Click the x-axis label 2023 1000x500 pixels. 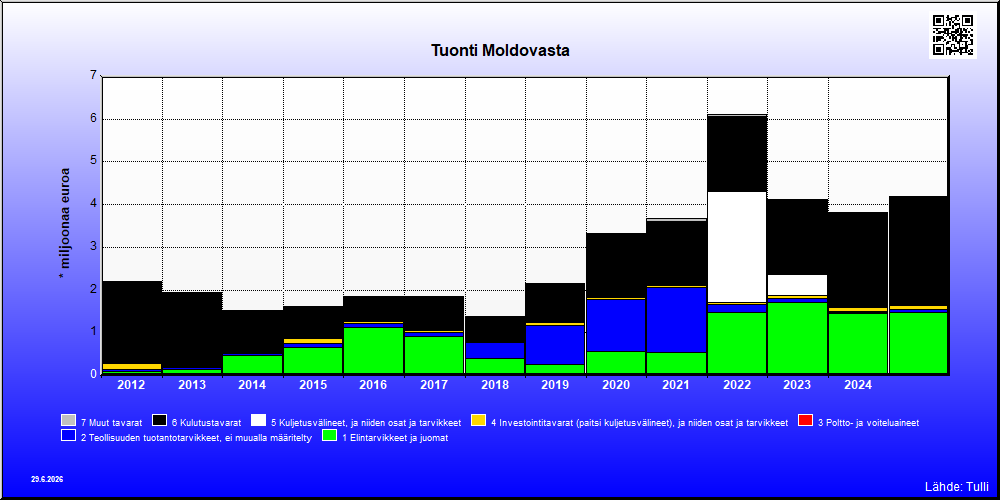pyautogui.click(x=797, y=385)
